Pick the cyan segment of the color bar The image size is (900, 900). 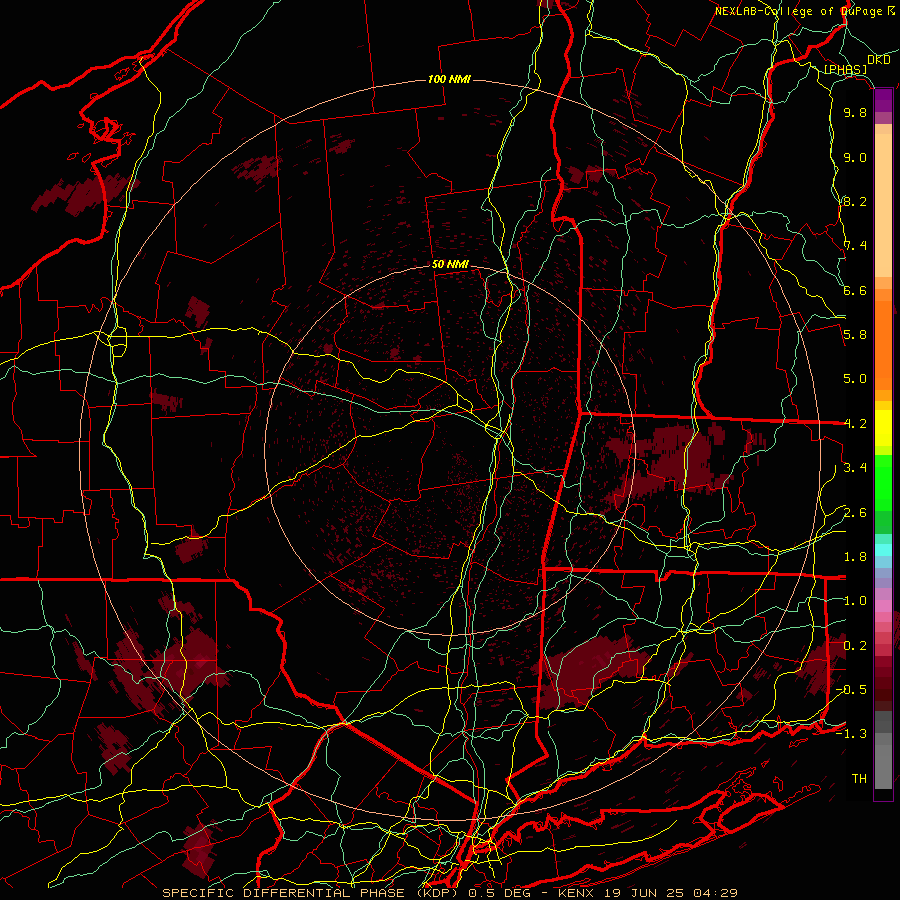point(883,550)
